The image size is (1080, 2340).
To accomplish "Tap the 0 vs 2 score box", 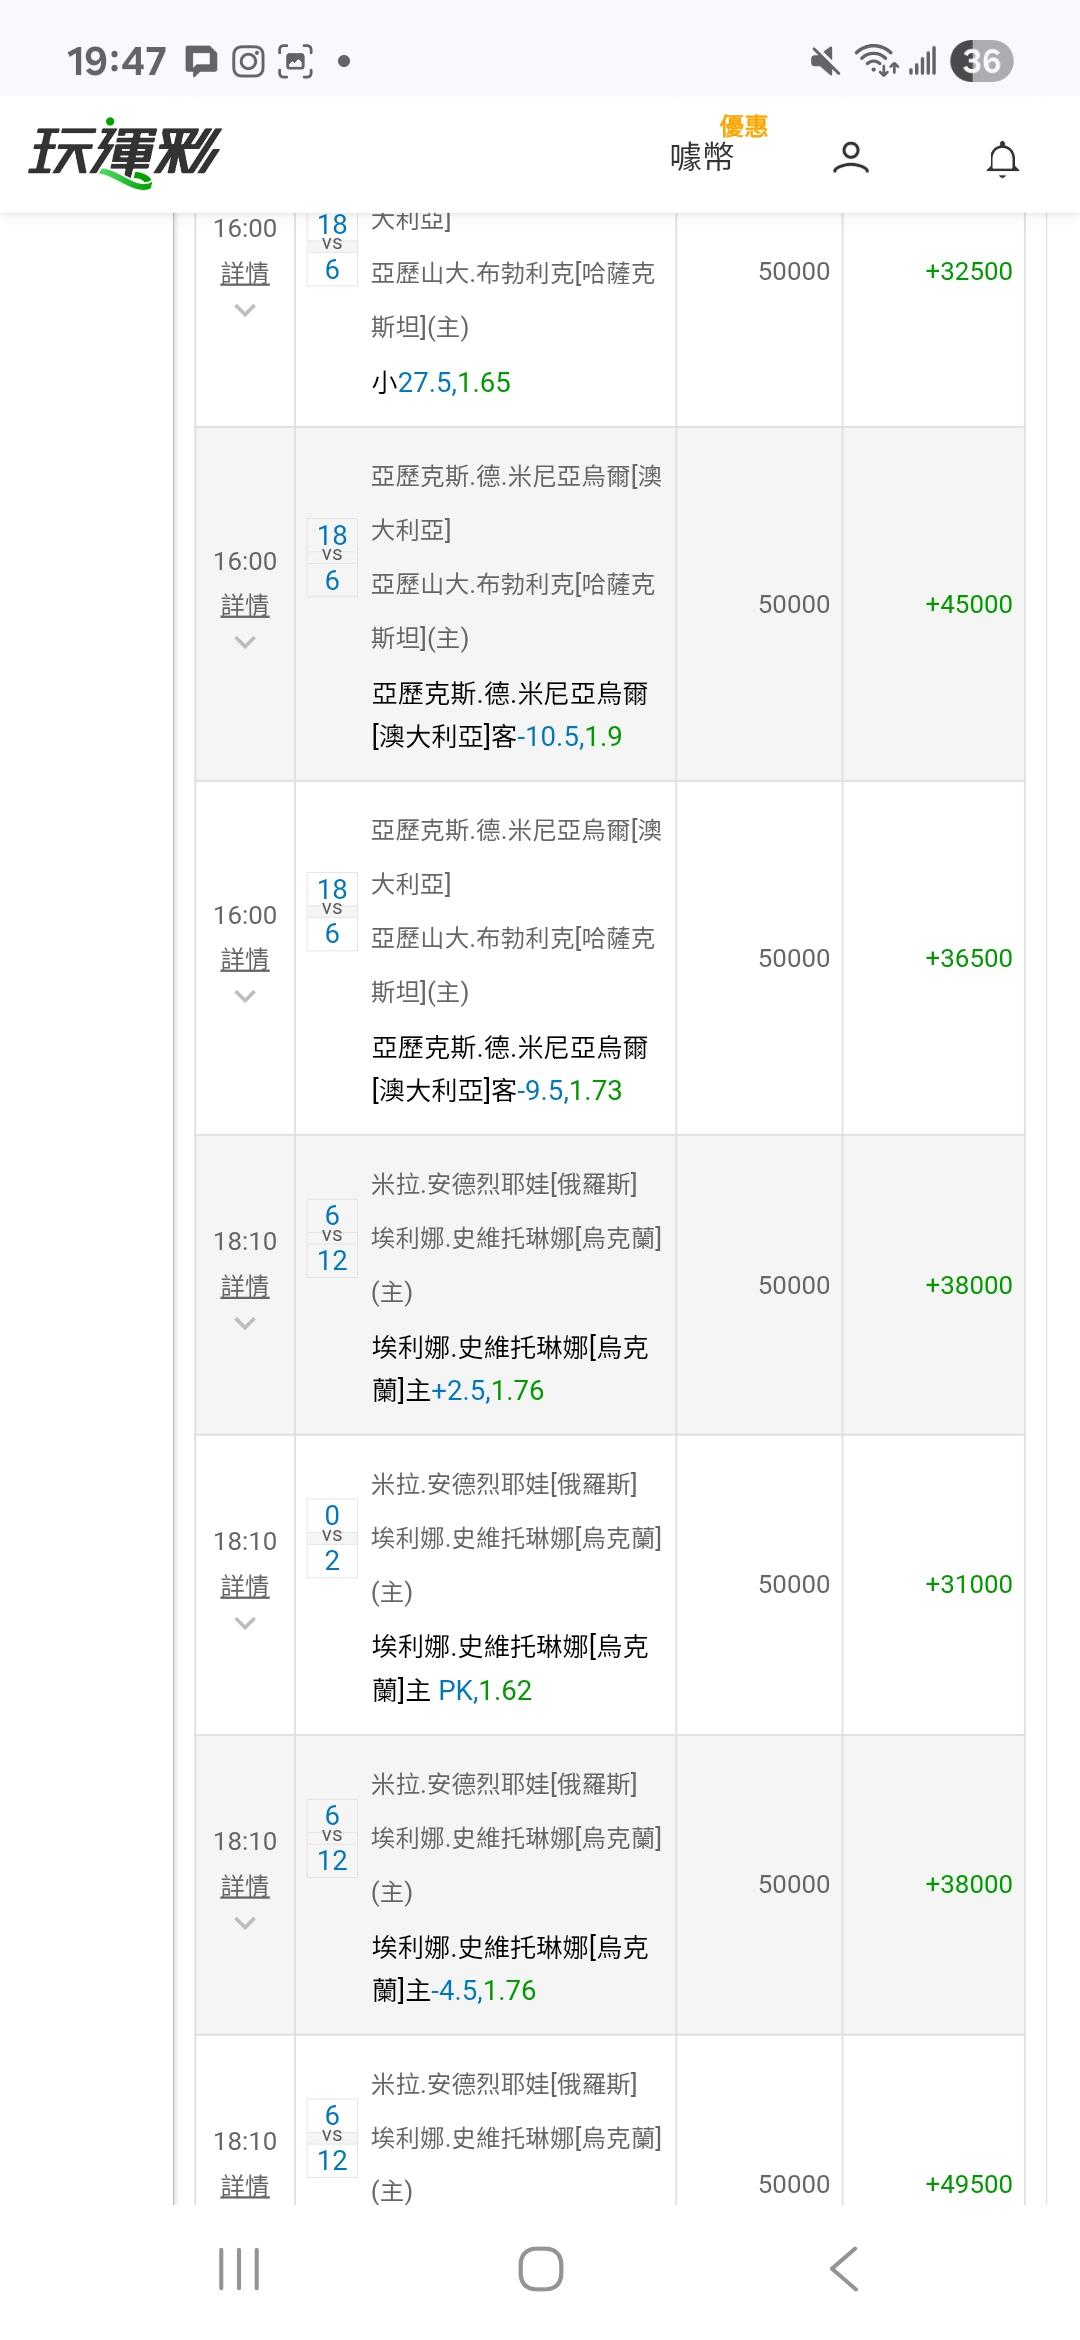I will [332, 1538].
